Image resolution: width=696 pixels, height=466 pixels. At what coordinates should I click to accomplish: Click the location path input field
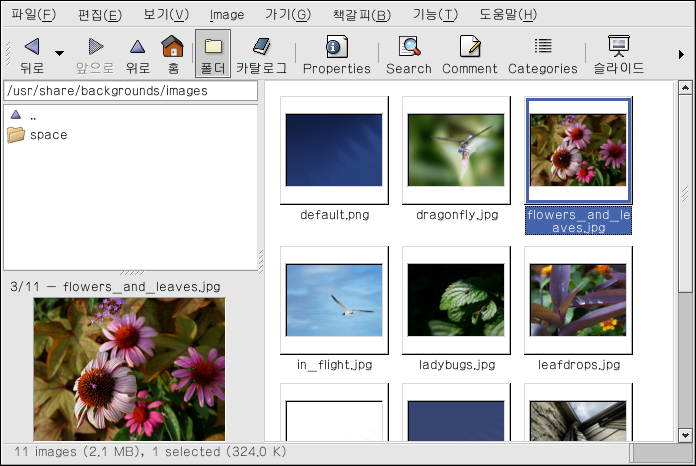pyautogui.click(x=130, y=91)
